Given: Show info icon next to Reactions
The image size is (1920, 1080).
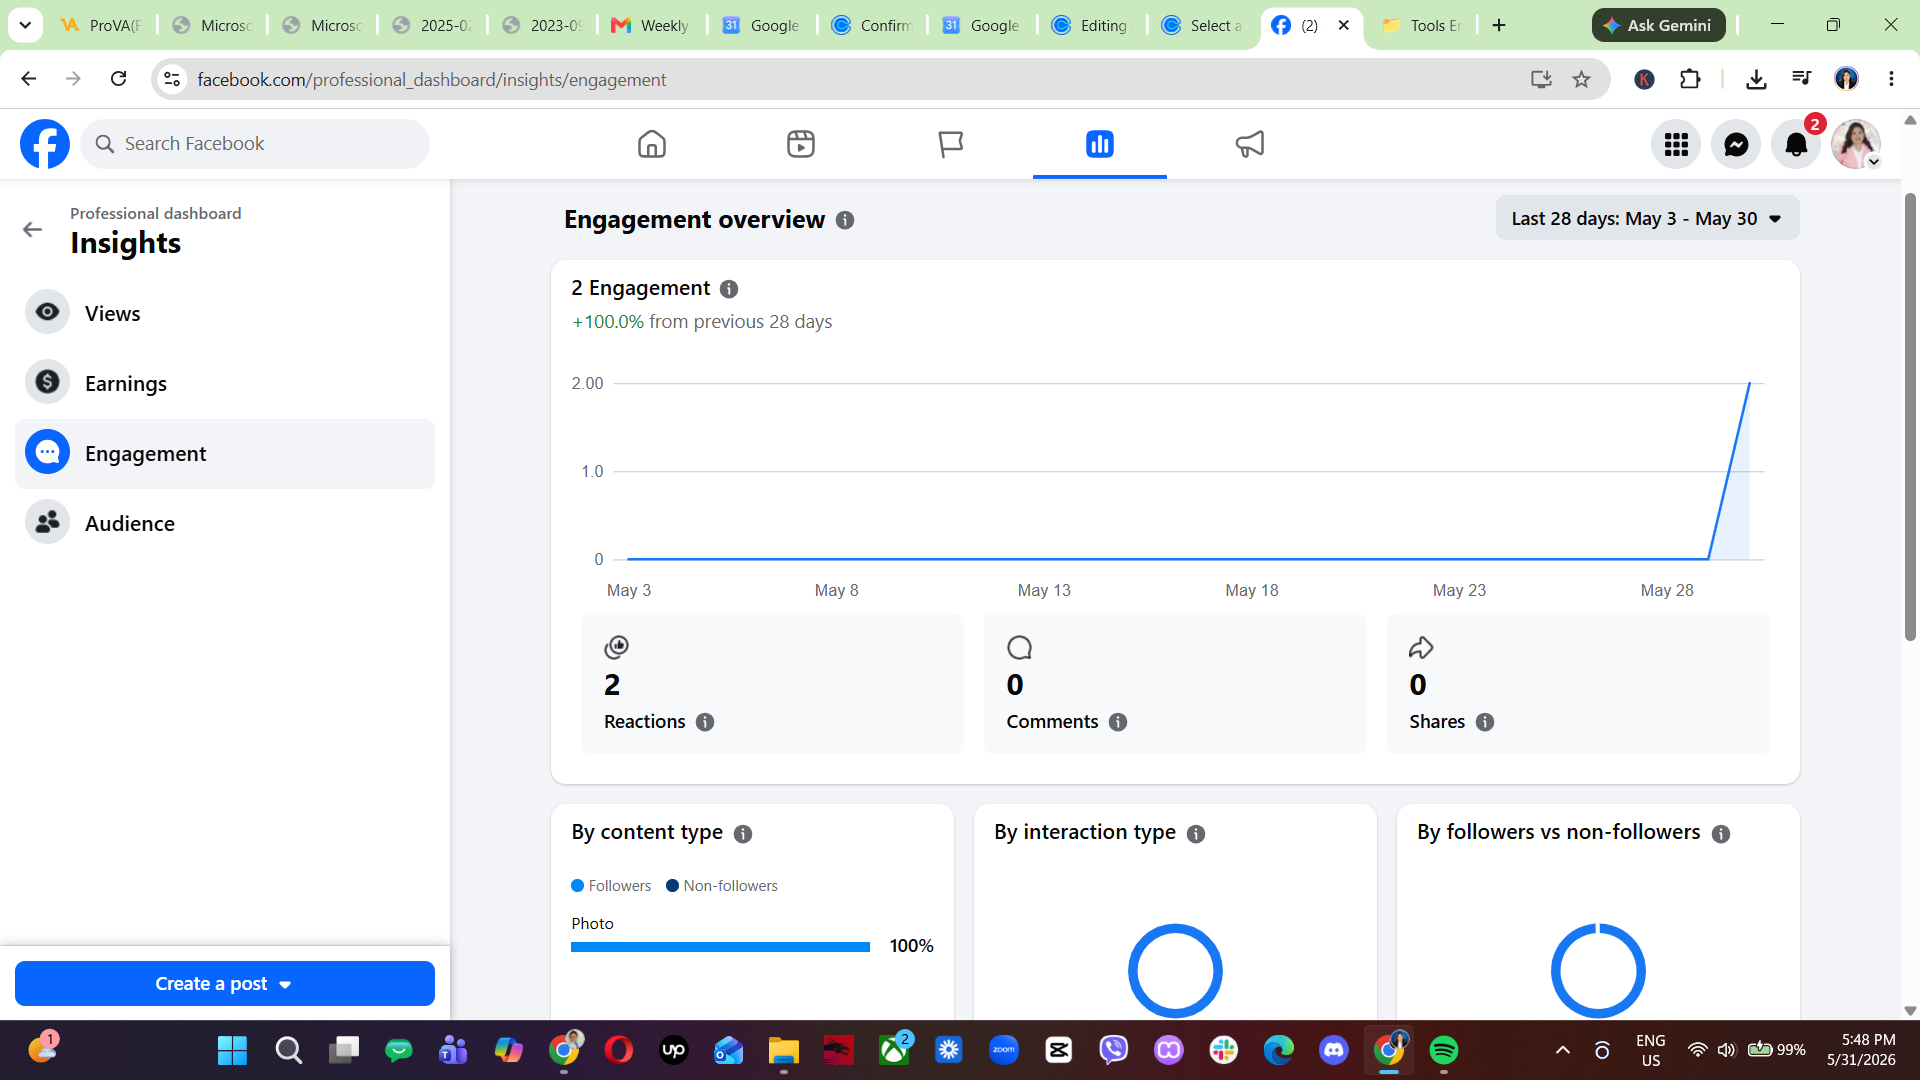Looking at the screenshot, I should [705, 722].
